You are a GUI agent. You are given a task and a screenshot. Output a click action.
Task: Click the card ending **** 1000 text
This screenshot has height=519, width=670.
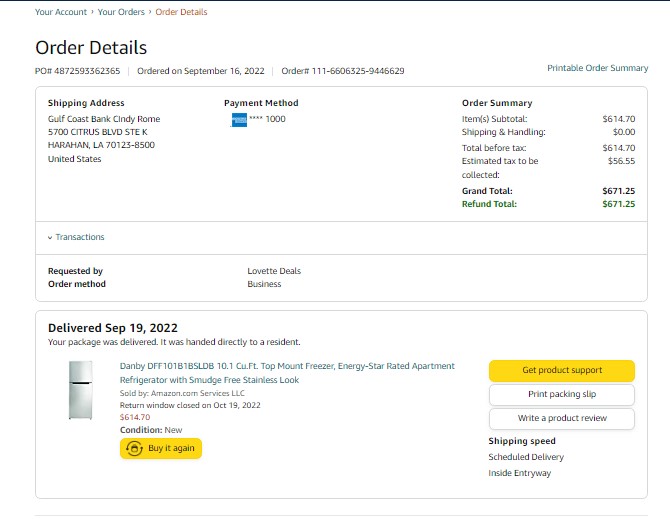coord(267,119)
